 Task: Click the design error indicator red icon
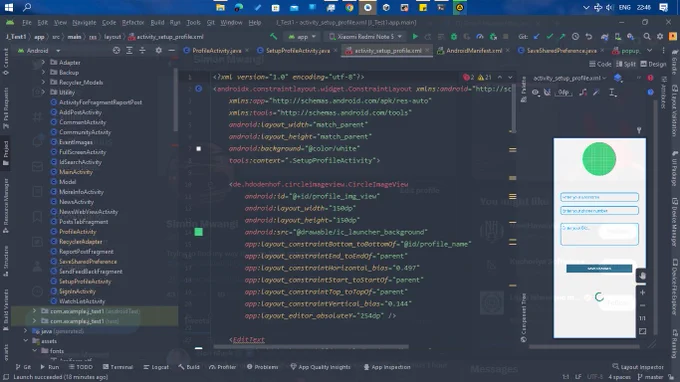pyautogui.click(x=651, y=78)
